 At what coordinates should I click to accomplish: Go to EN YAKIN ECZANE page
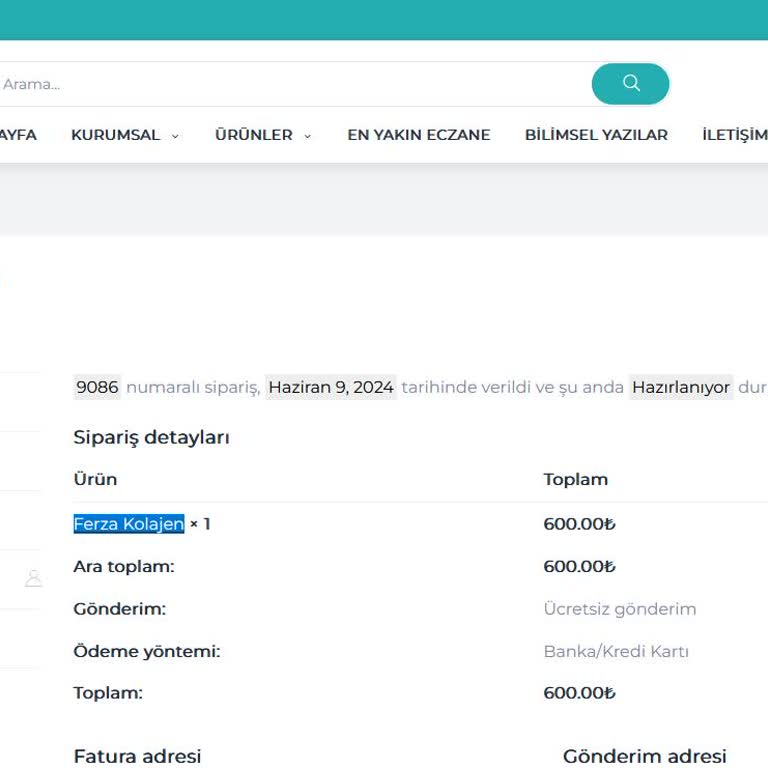click(x=418, y=135)
